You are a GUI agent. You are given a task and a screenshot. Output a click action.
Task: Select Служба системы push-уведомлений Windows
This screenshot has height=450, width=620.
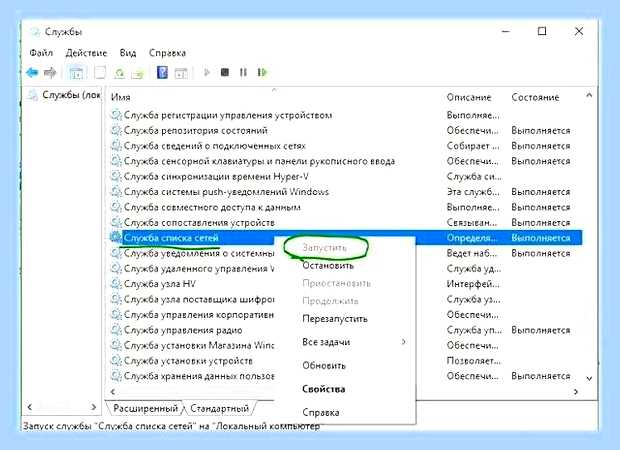pos(226,192)
